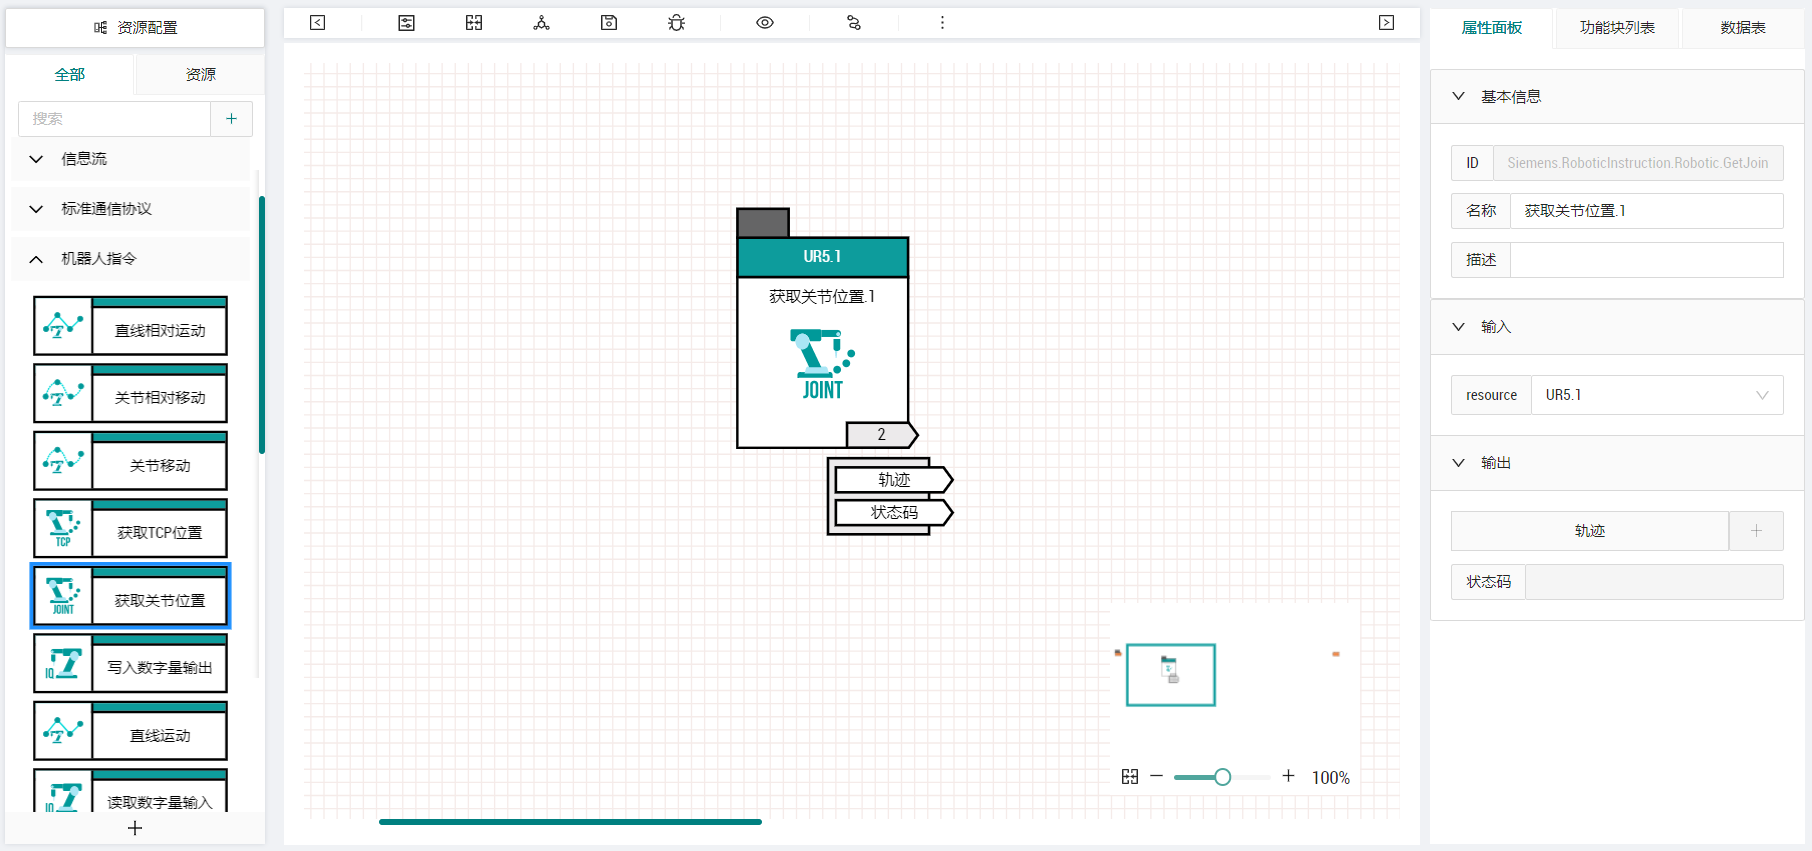Viewport: 1812px width, 851px height.
Task: Open the 功能块列表 tab
Action: pyautogui.click(x=1617, y=28)
